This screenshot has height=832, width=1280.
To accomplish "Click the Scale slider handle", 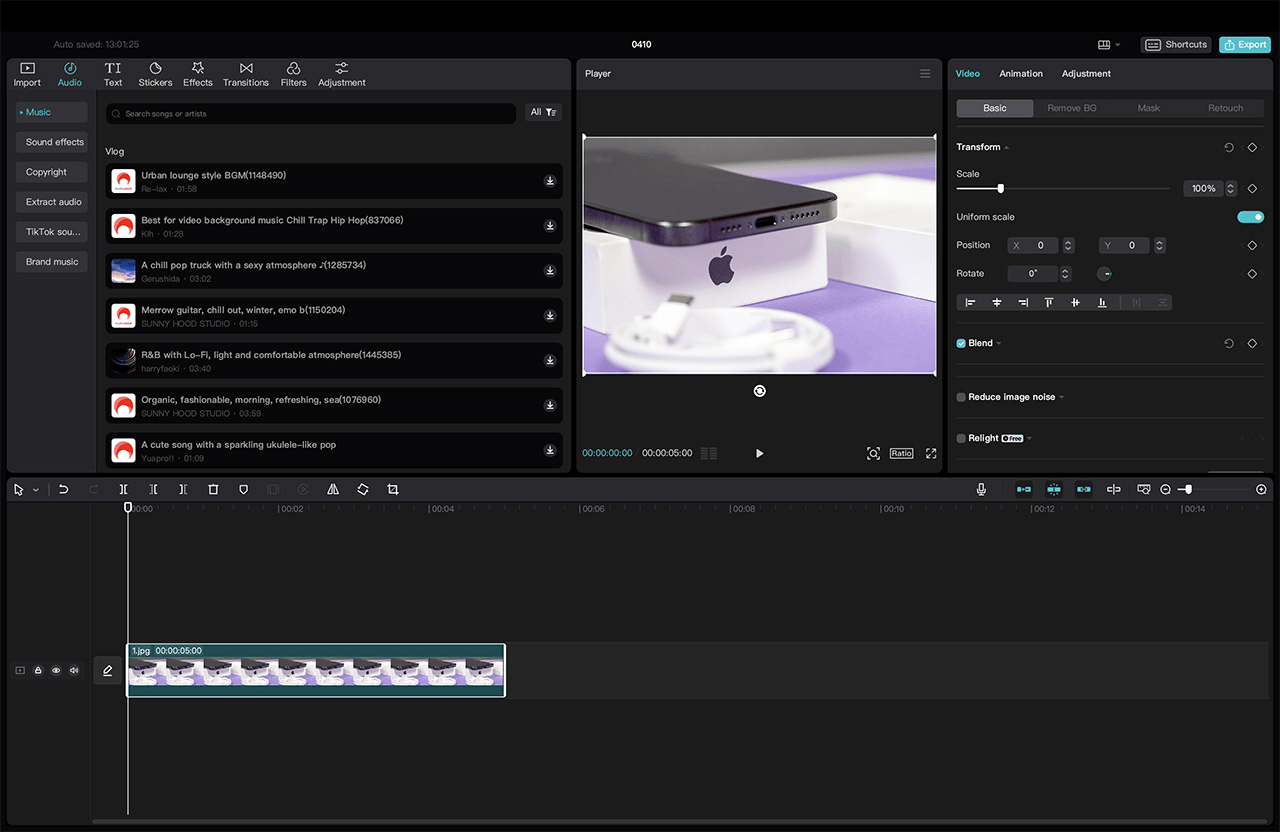I will 1000,188.
